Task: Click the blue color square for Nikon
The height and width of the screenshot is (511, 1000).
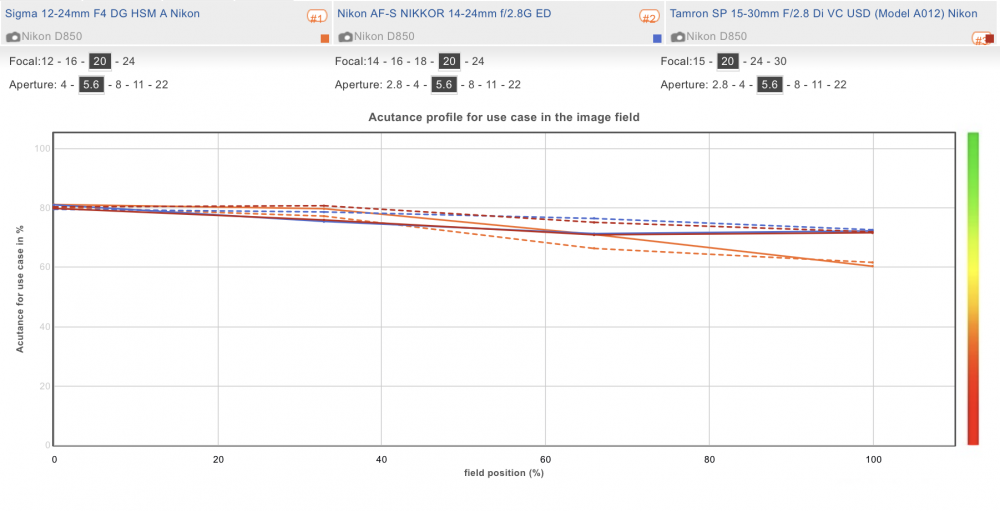Action: 657,39
